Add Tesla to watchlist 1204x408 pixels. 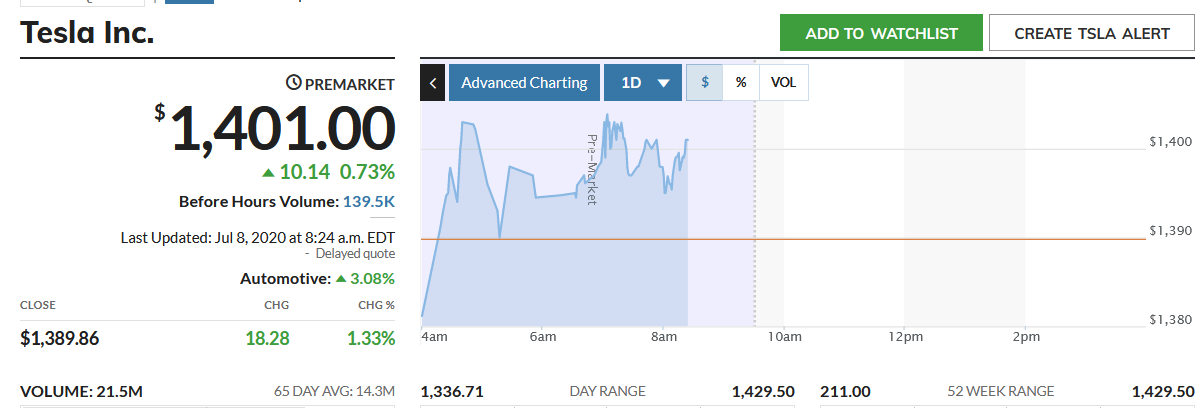pyautogui.click(x=881, y=33)
